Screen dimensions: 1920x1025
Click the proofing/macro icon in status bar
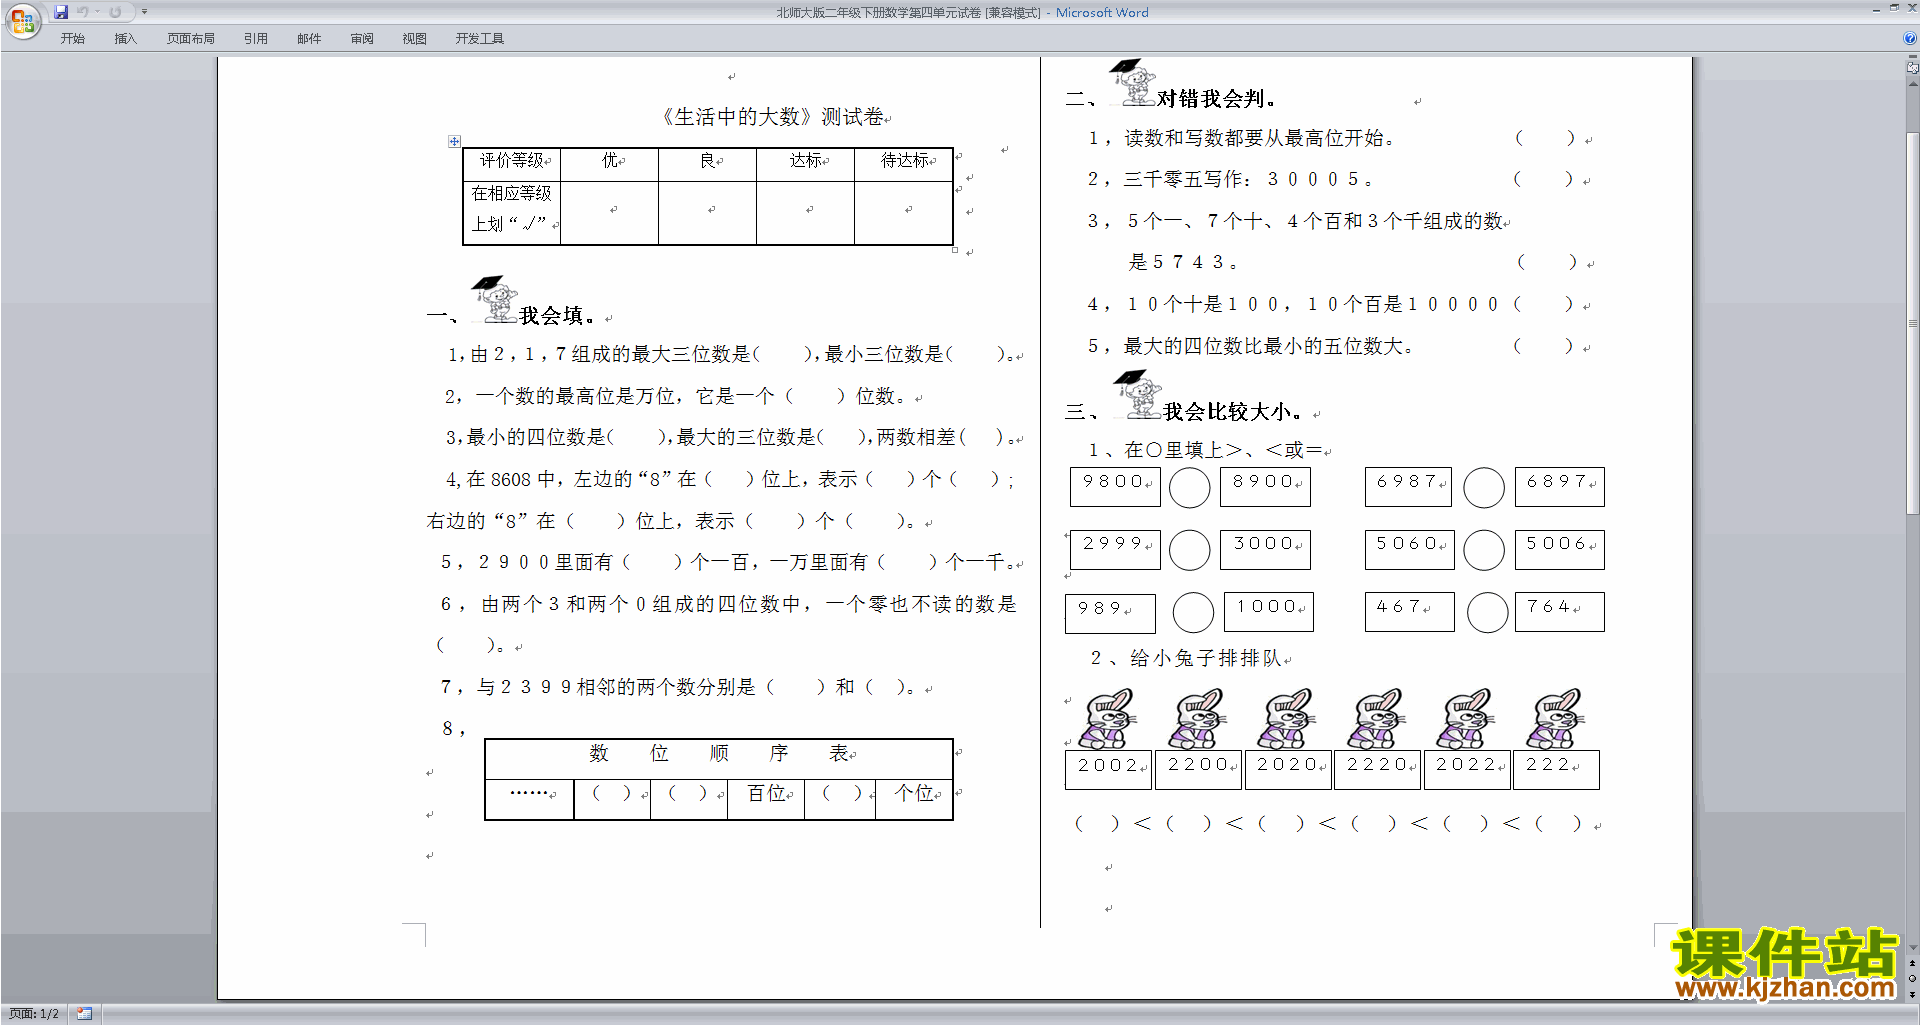point(85,1014)
